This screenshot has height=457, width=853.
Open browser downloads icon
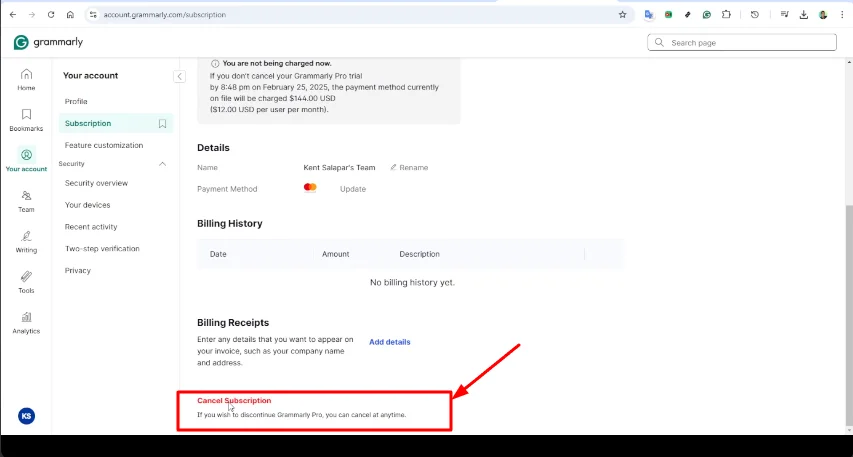coord(803,15)
